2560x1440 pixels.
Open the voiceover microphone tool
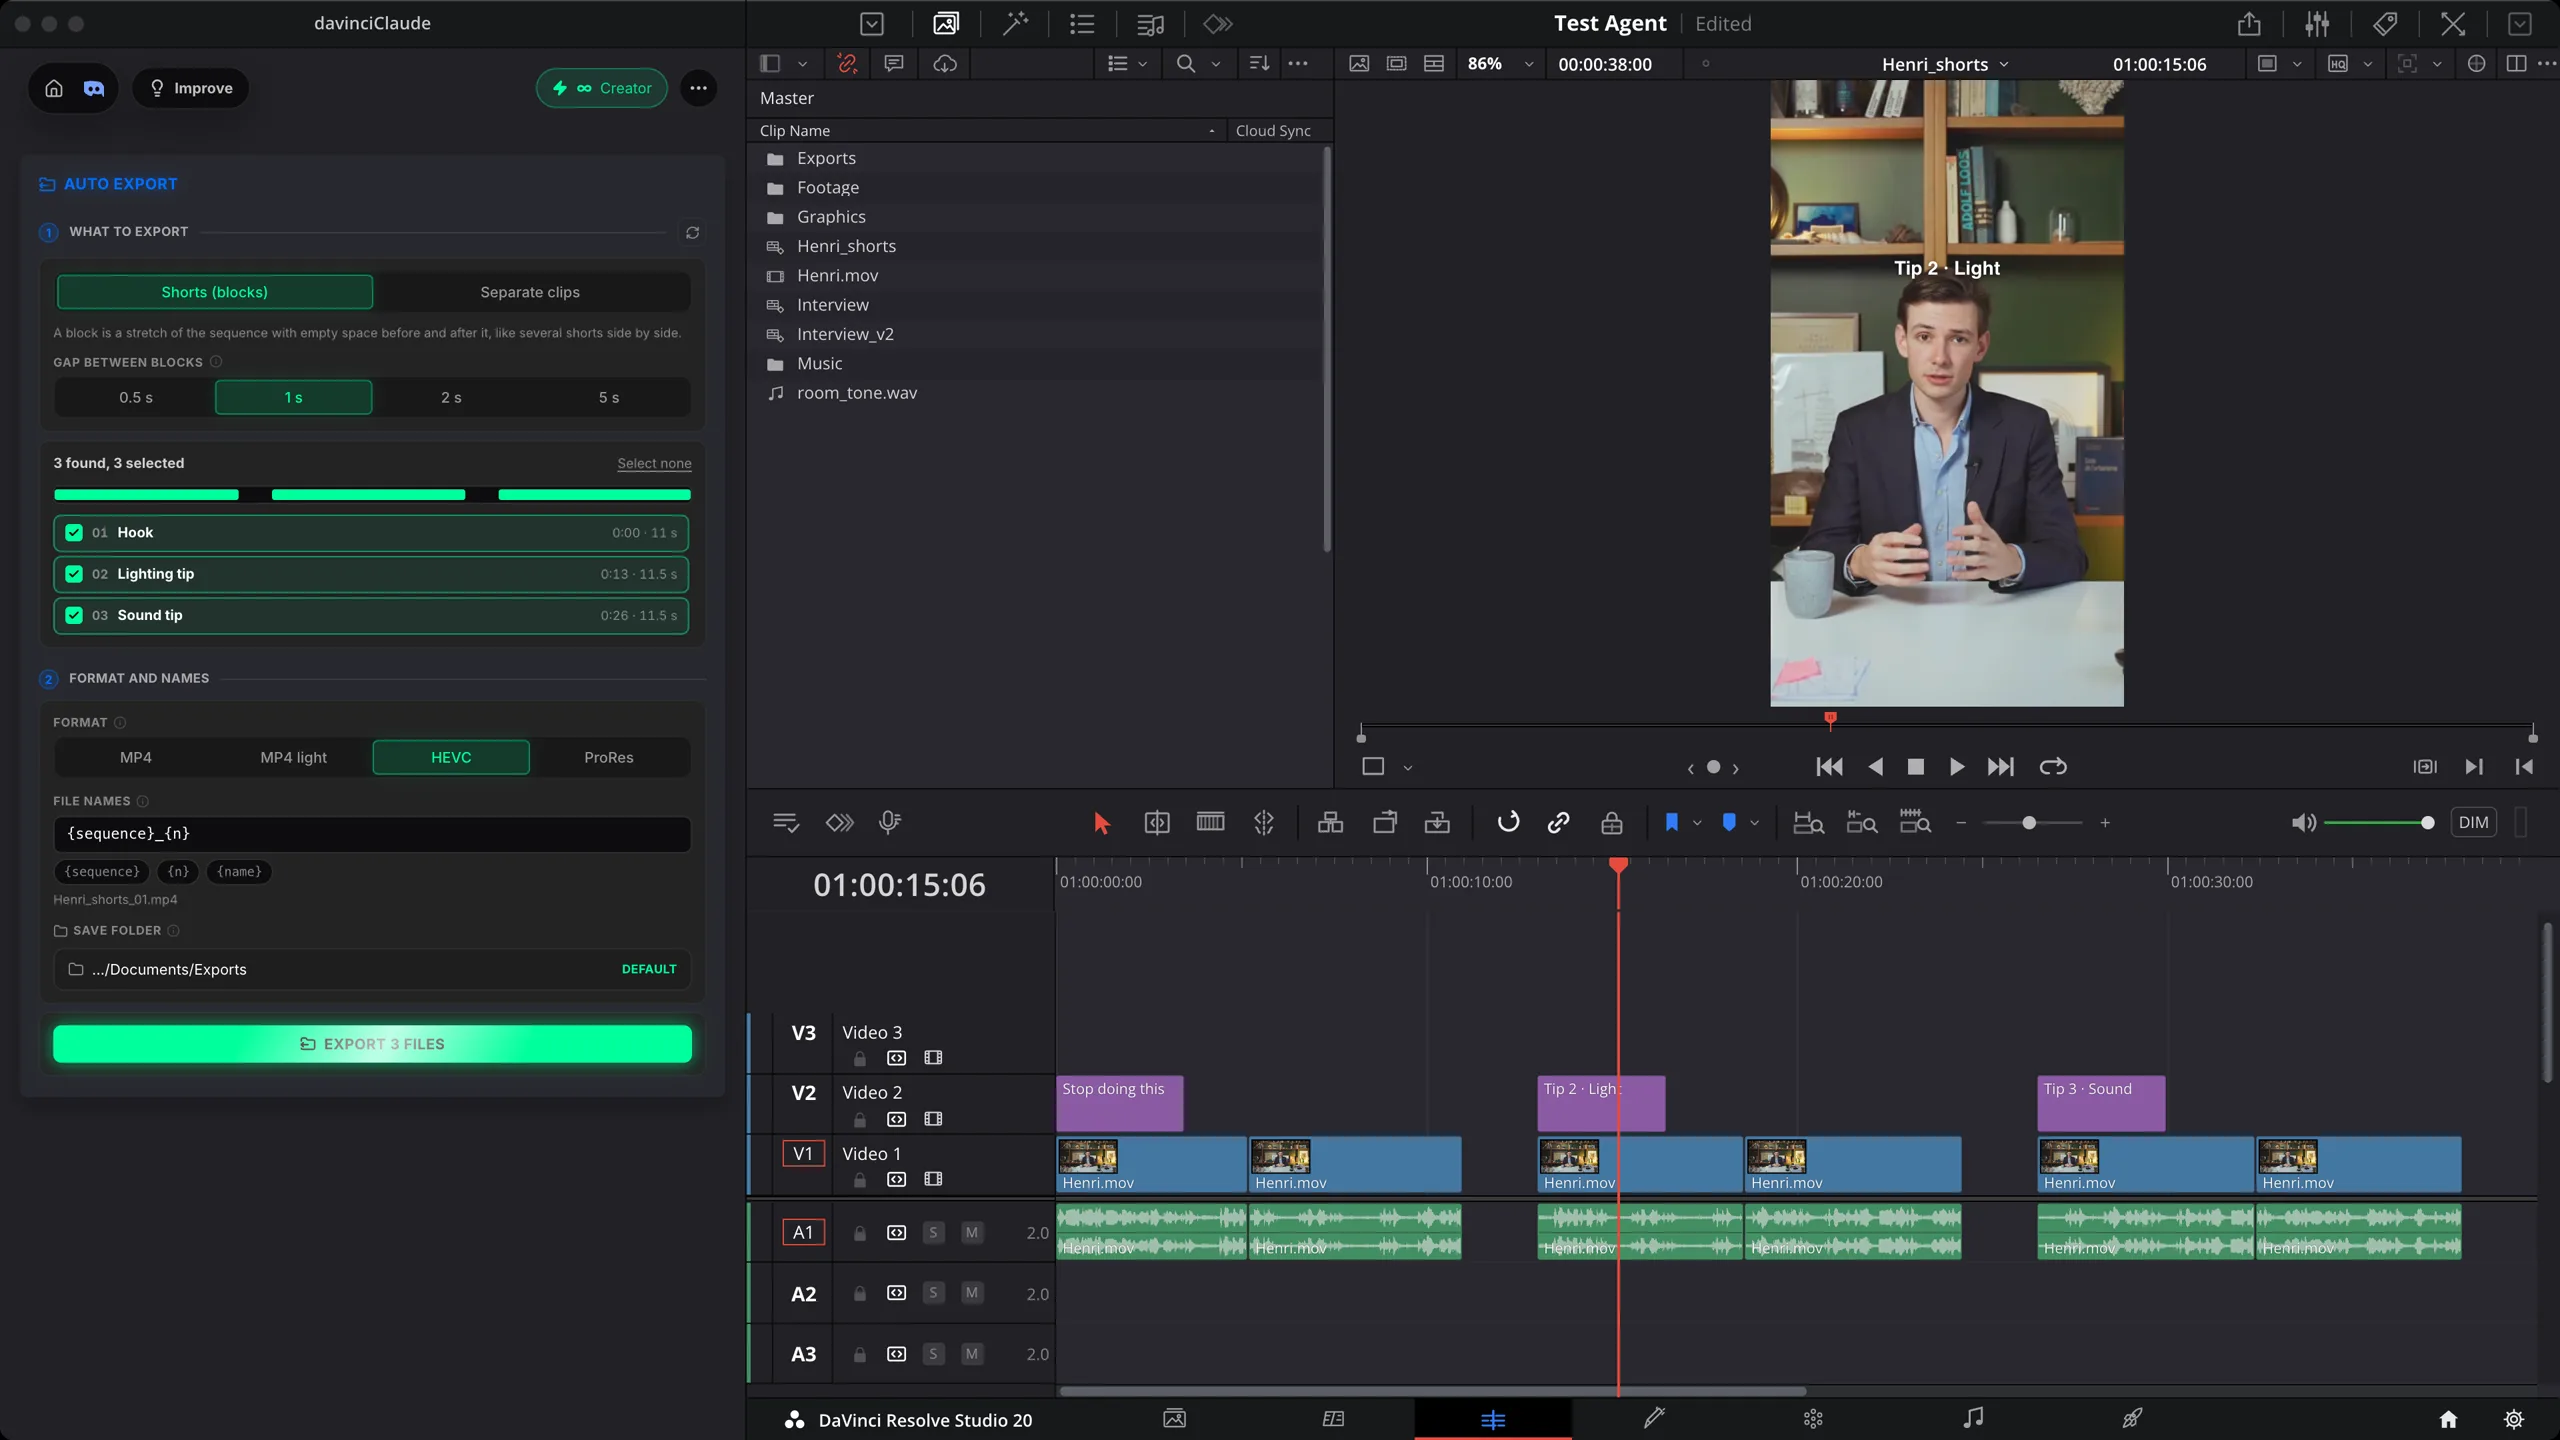(x=889, y=822)
